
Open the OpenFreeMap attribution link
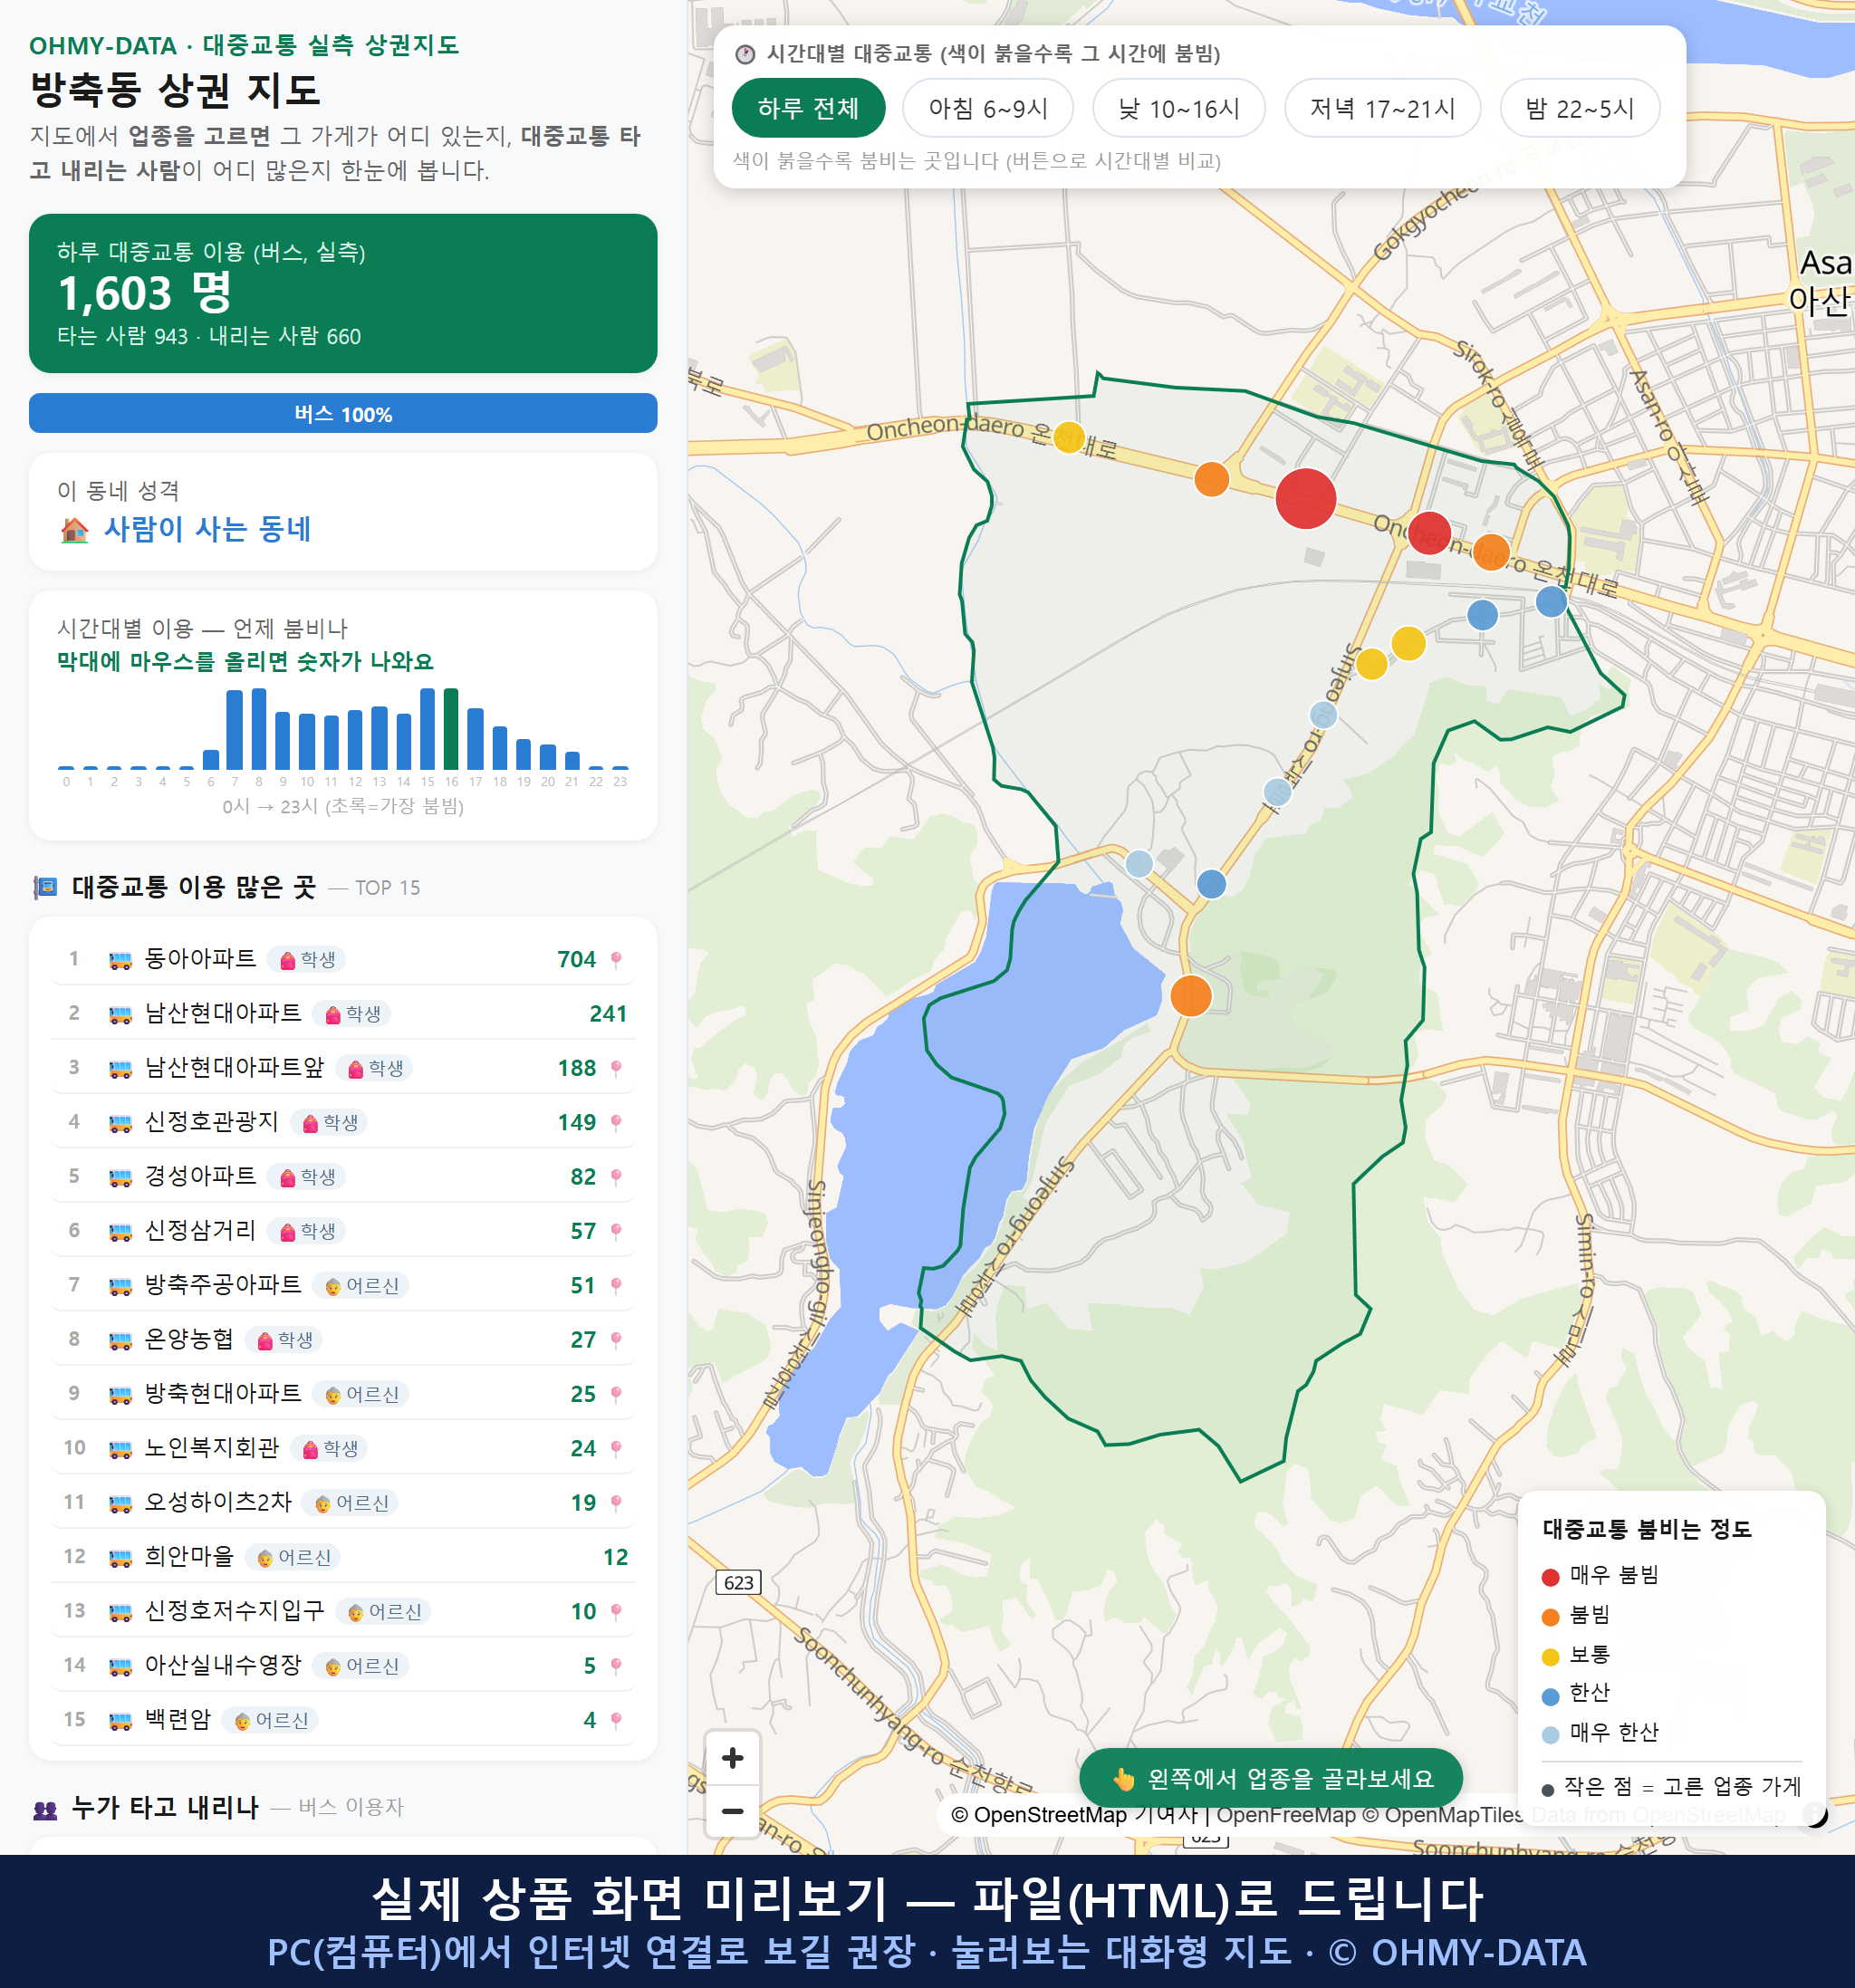tap(1286, 1814)
